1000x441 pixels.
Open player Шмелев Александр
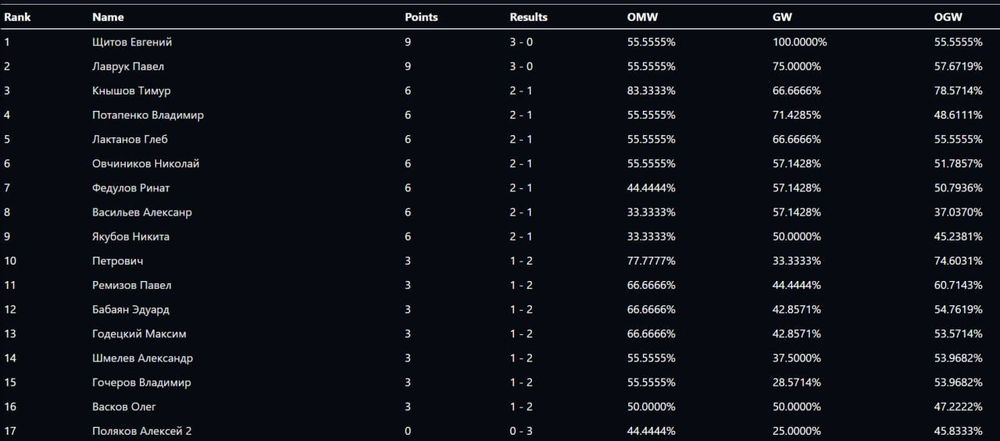click(143, 358)
